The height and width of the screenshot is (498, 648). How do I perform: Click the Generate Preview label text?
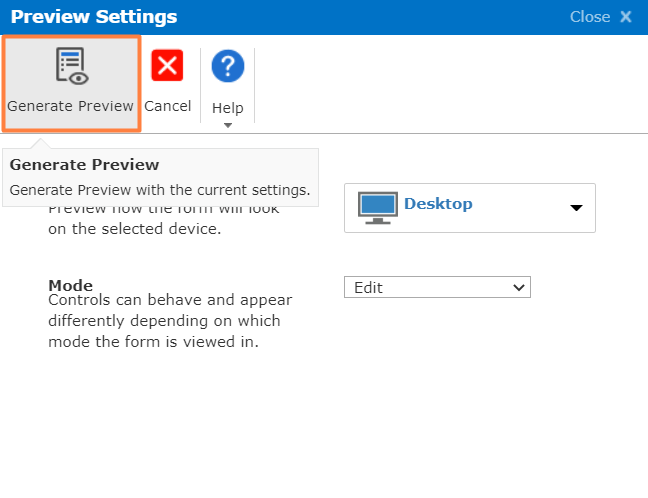click(70, 106)
